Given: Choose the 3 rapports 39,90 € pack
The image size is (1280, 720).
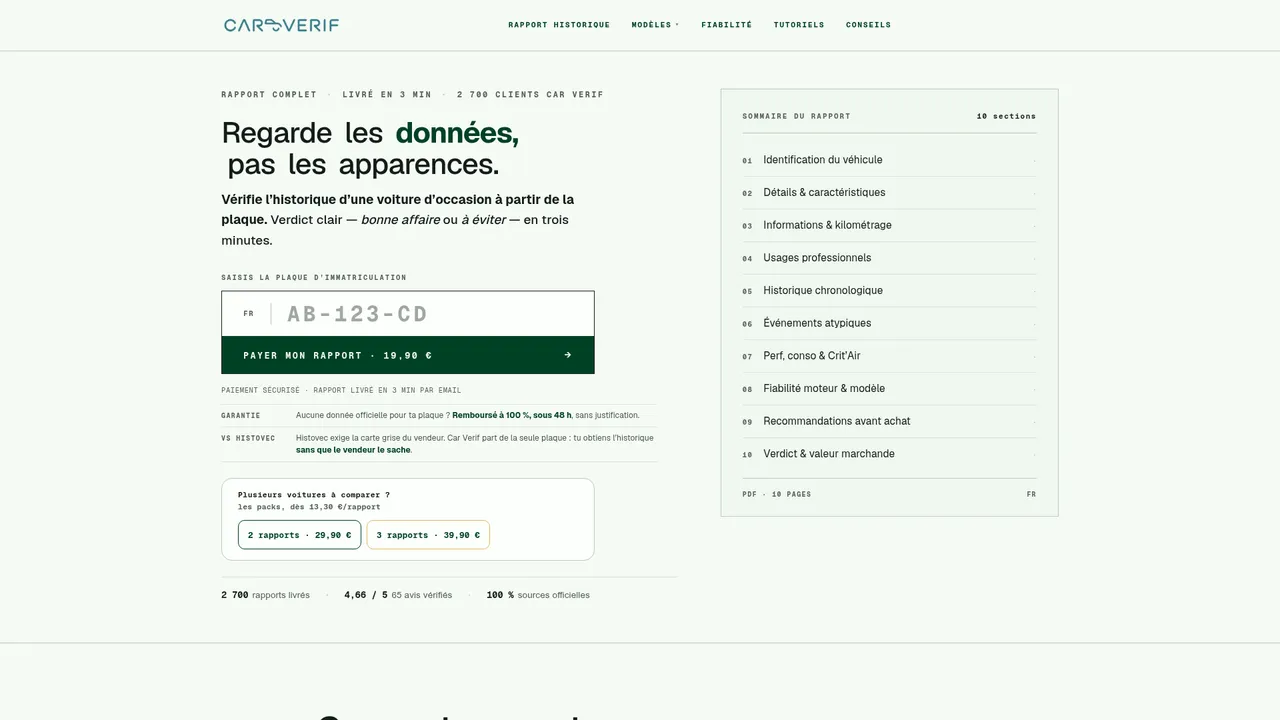Looking at the screenshot, I should [x=428, y=535].
